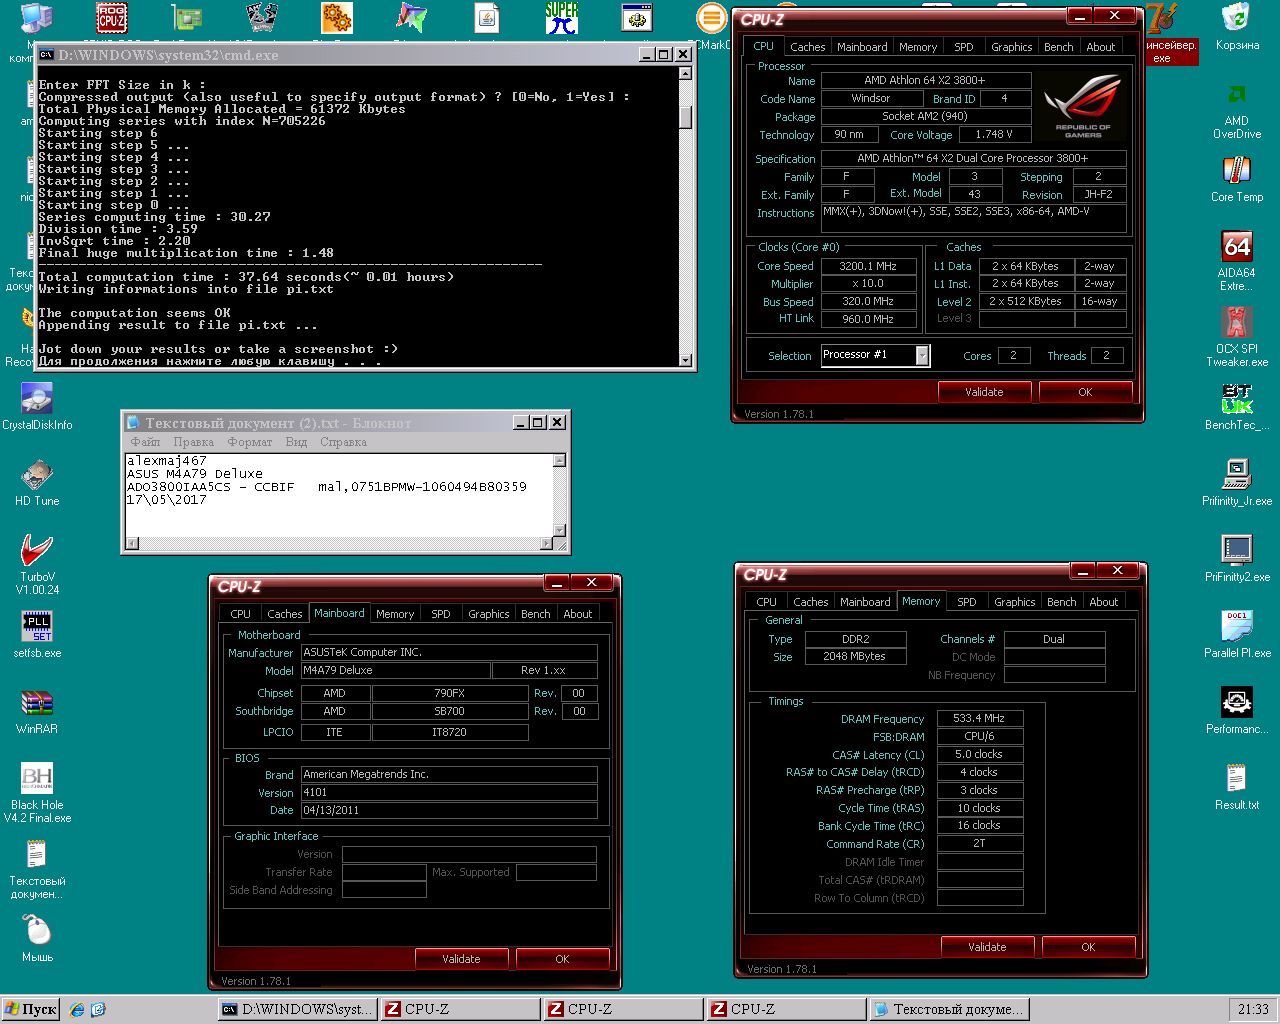Open the PiFinity2.exe desktop icon
Image resolution: width=1280 pixels, height=1024 pixels.
click(1237, 558)
